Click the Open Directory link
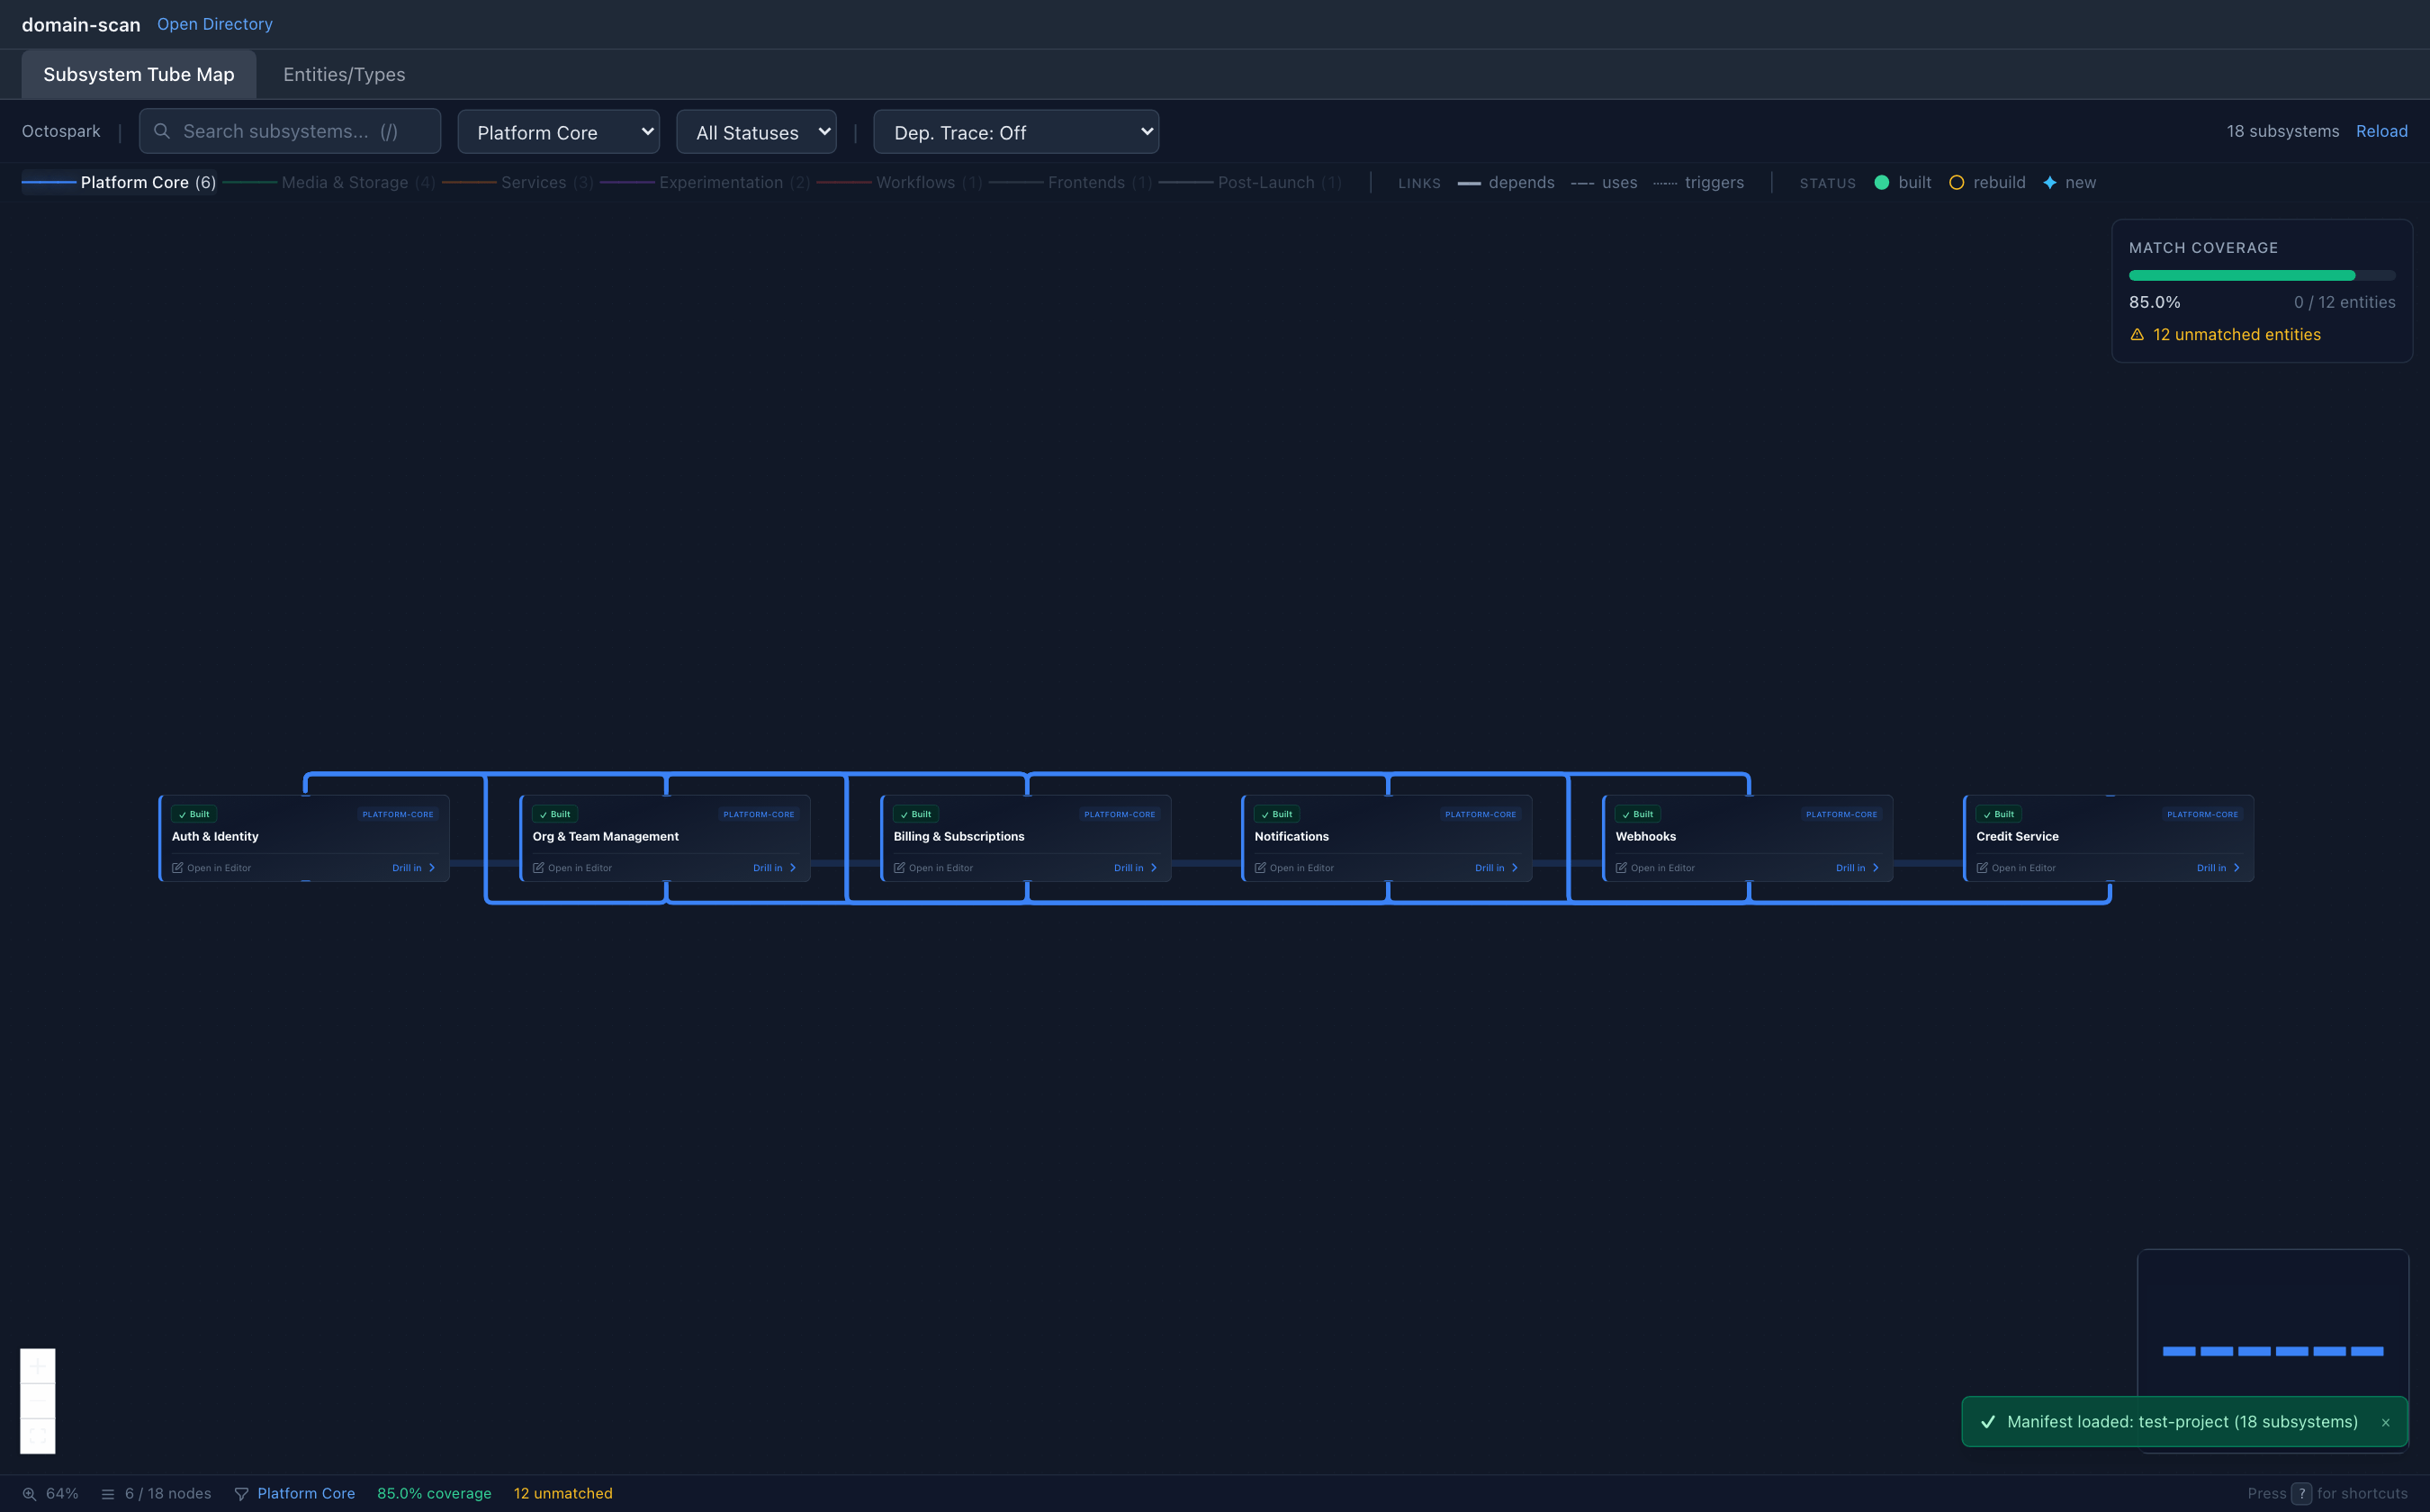This screenshot has height=1512, width=2430. (215, 24)
